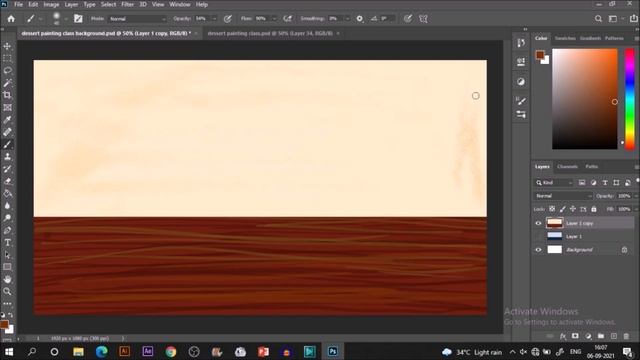Toggle lock all padlock icon
This screenshot has height=360, width=640.
tap(594, 209)
